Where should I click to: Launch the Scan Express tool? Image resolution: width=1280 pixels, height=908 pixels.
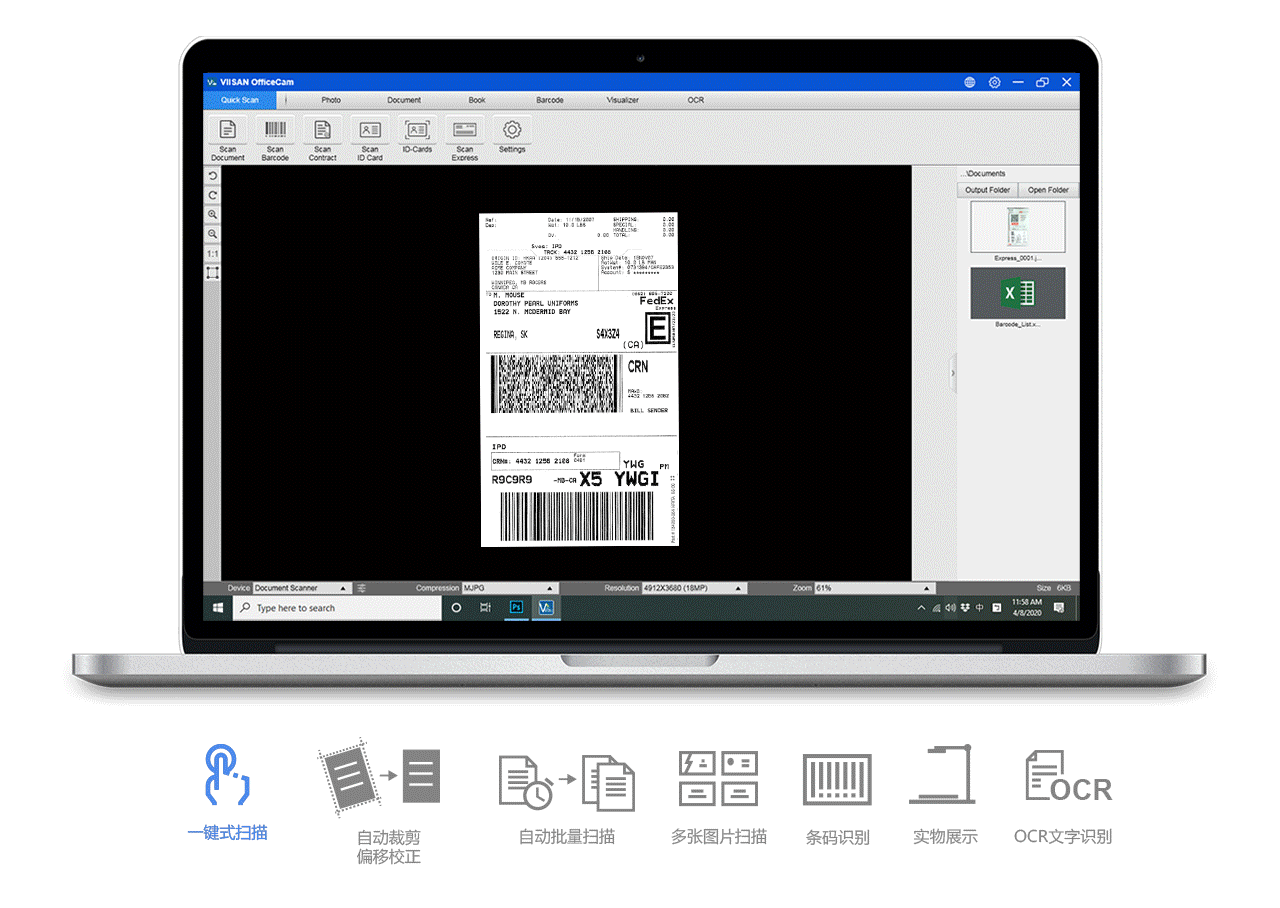464,131
